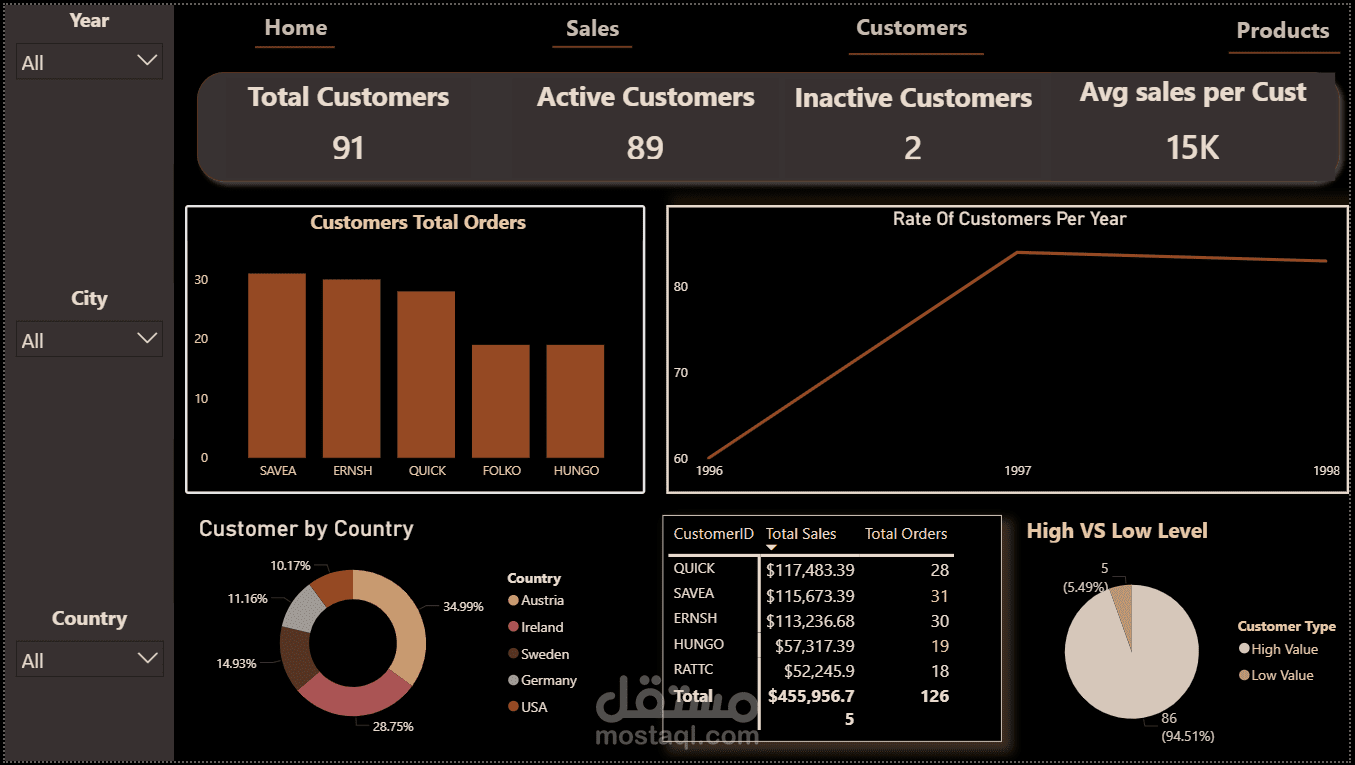Click the Customers Total Orders chart title
Image resolution: width=1355 pixels, height=765 pixels.
[418, 223]
